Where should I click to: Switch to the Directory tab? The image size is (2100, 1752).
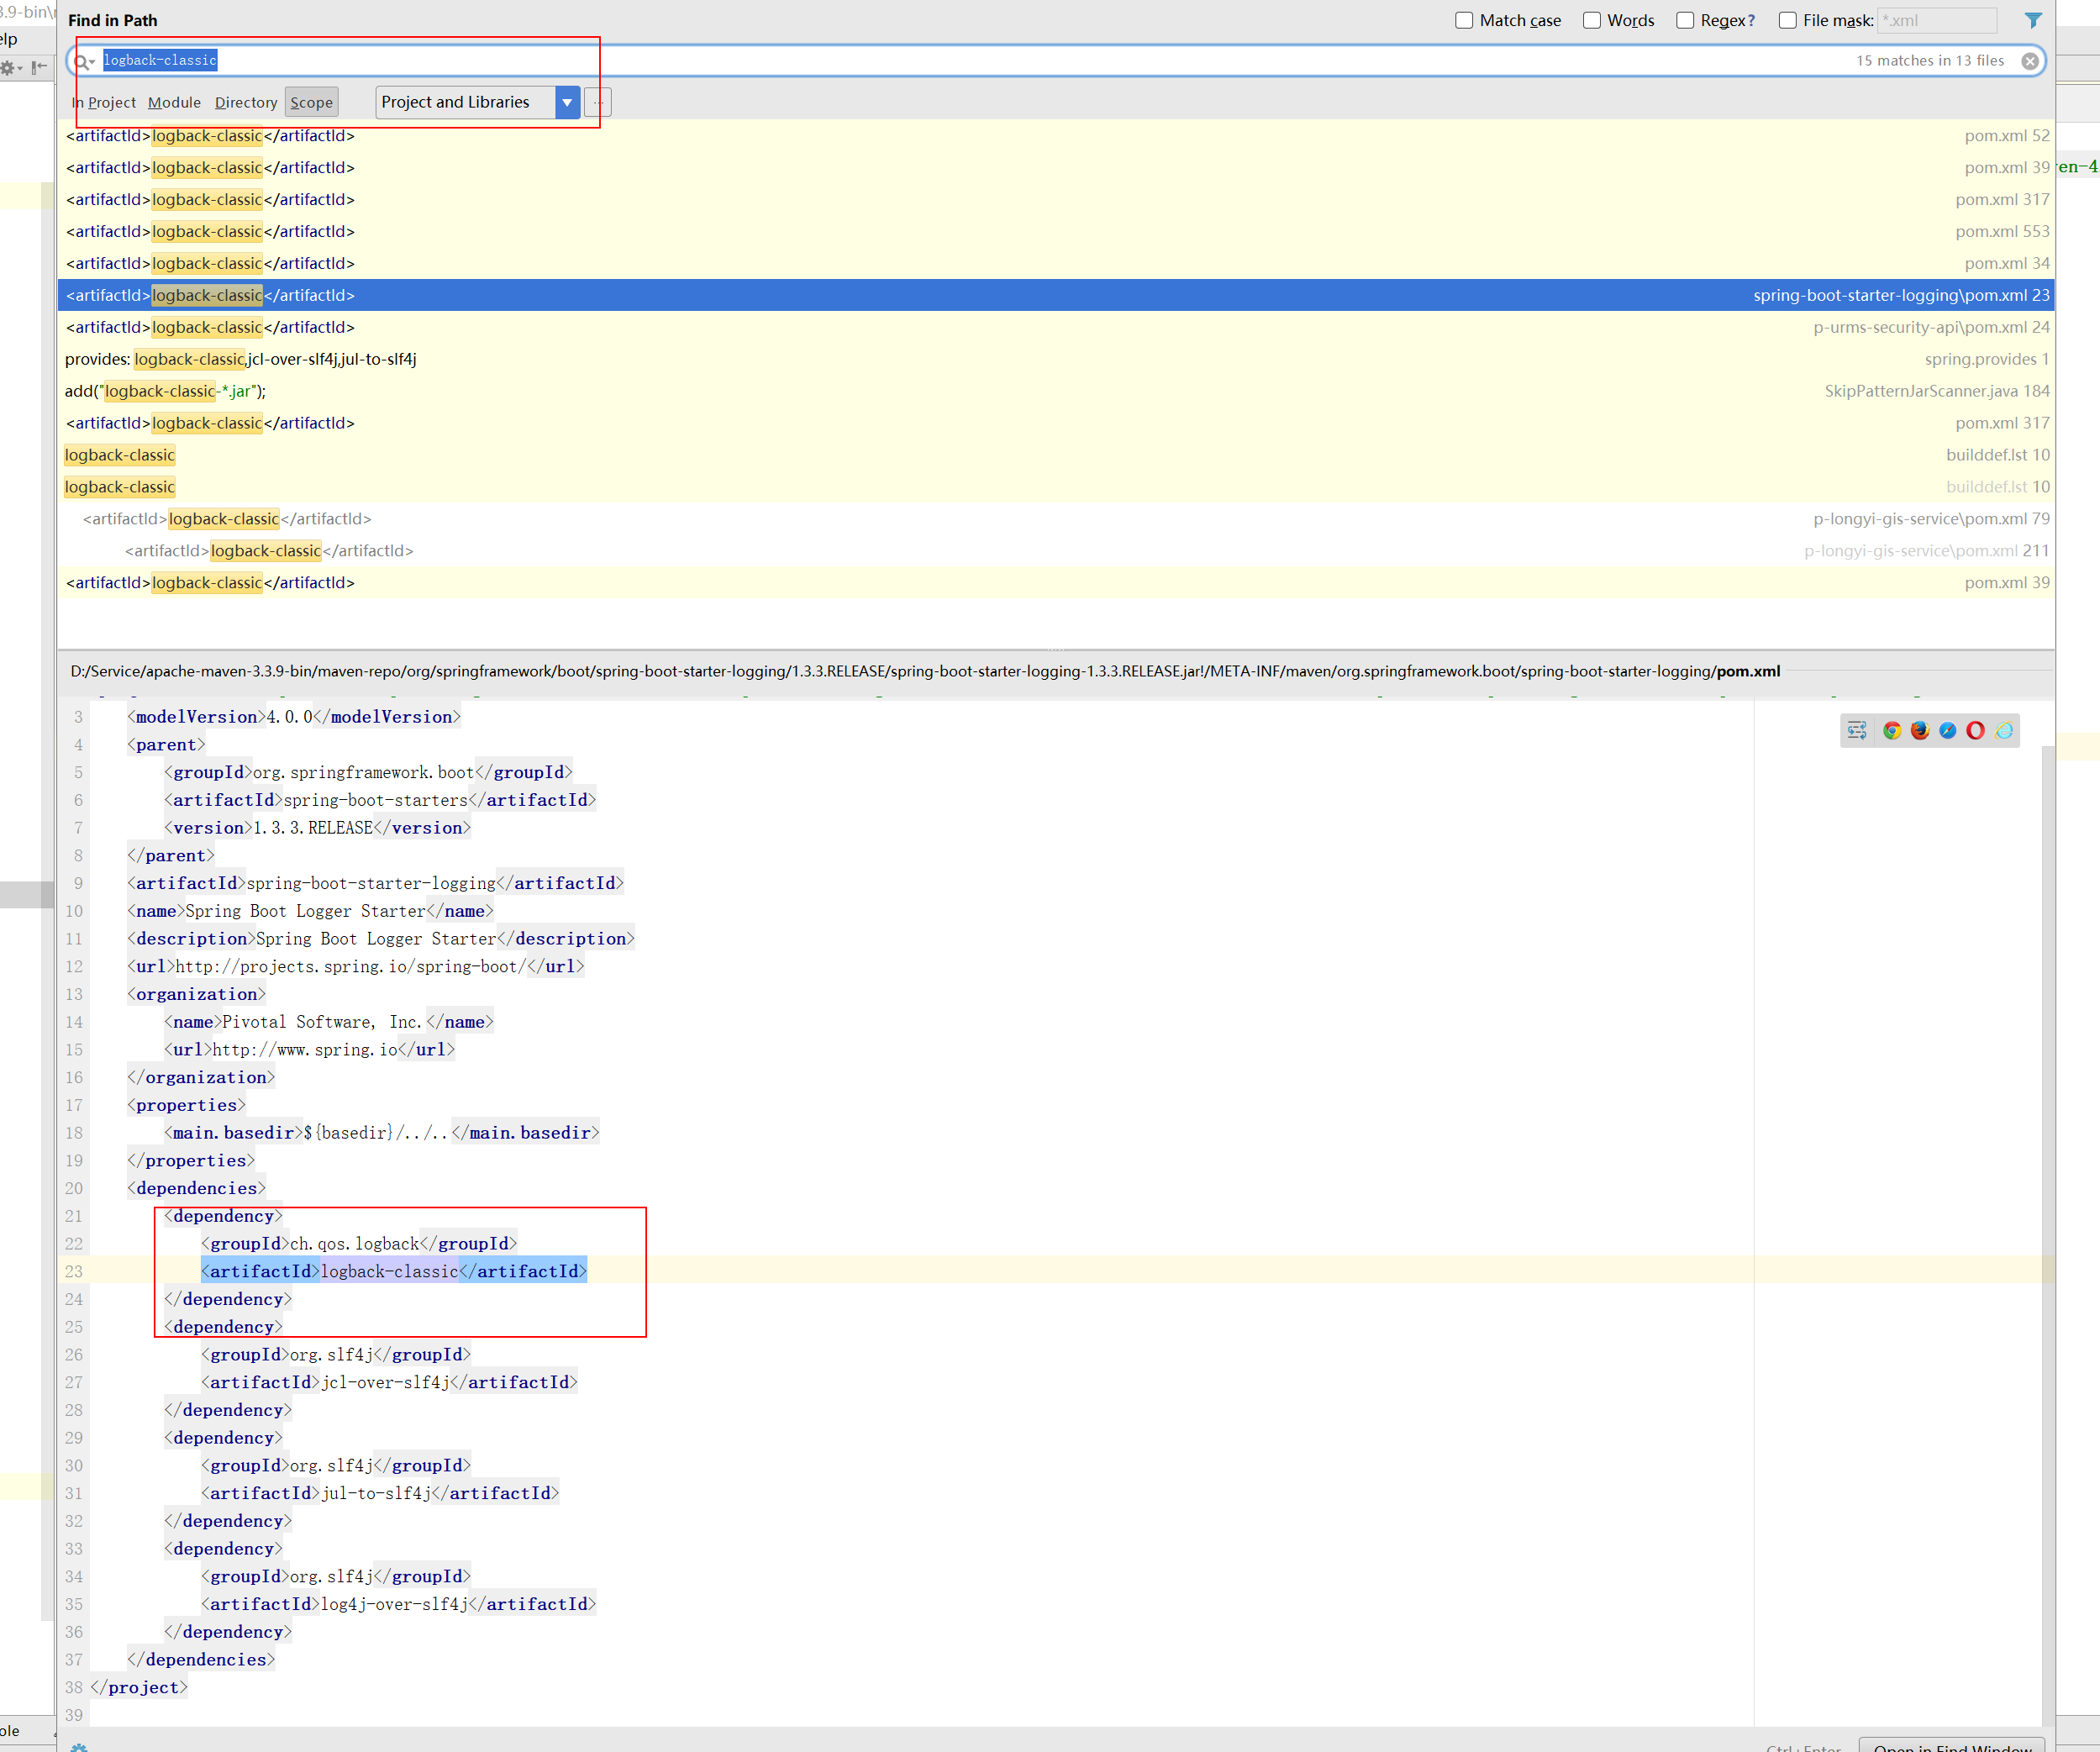(245, 102)
